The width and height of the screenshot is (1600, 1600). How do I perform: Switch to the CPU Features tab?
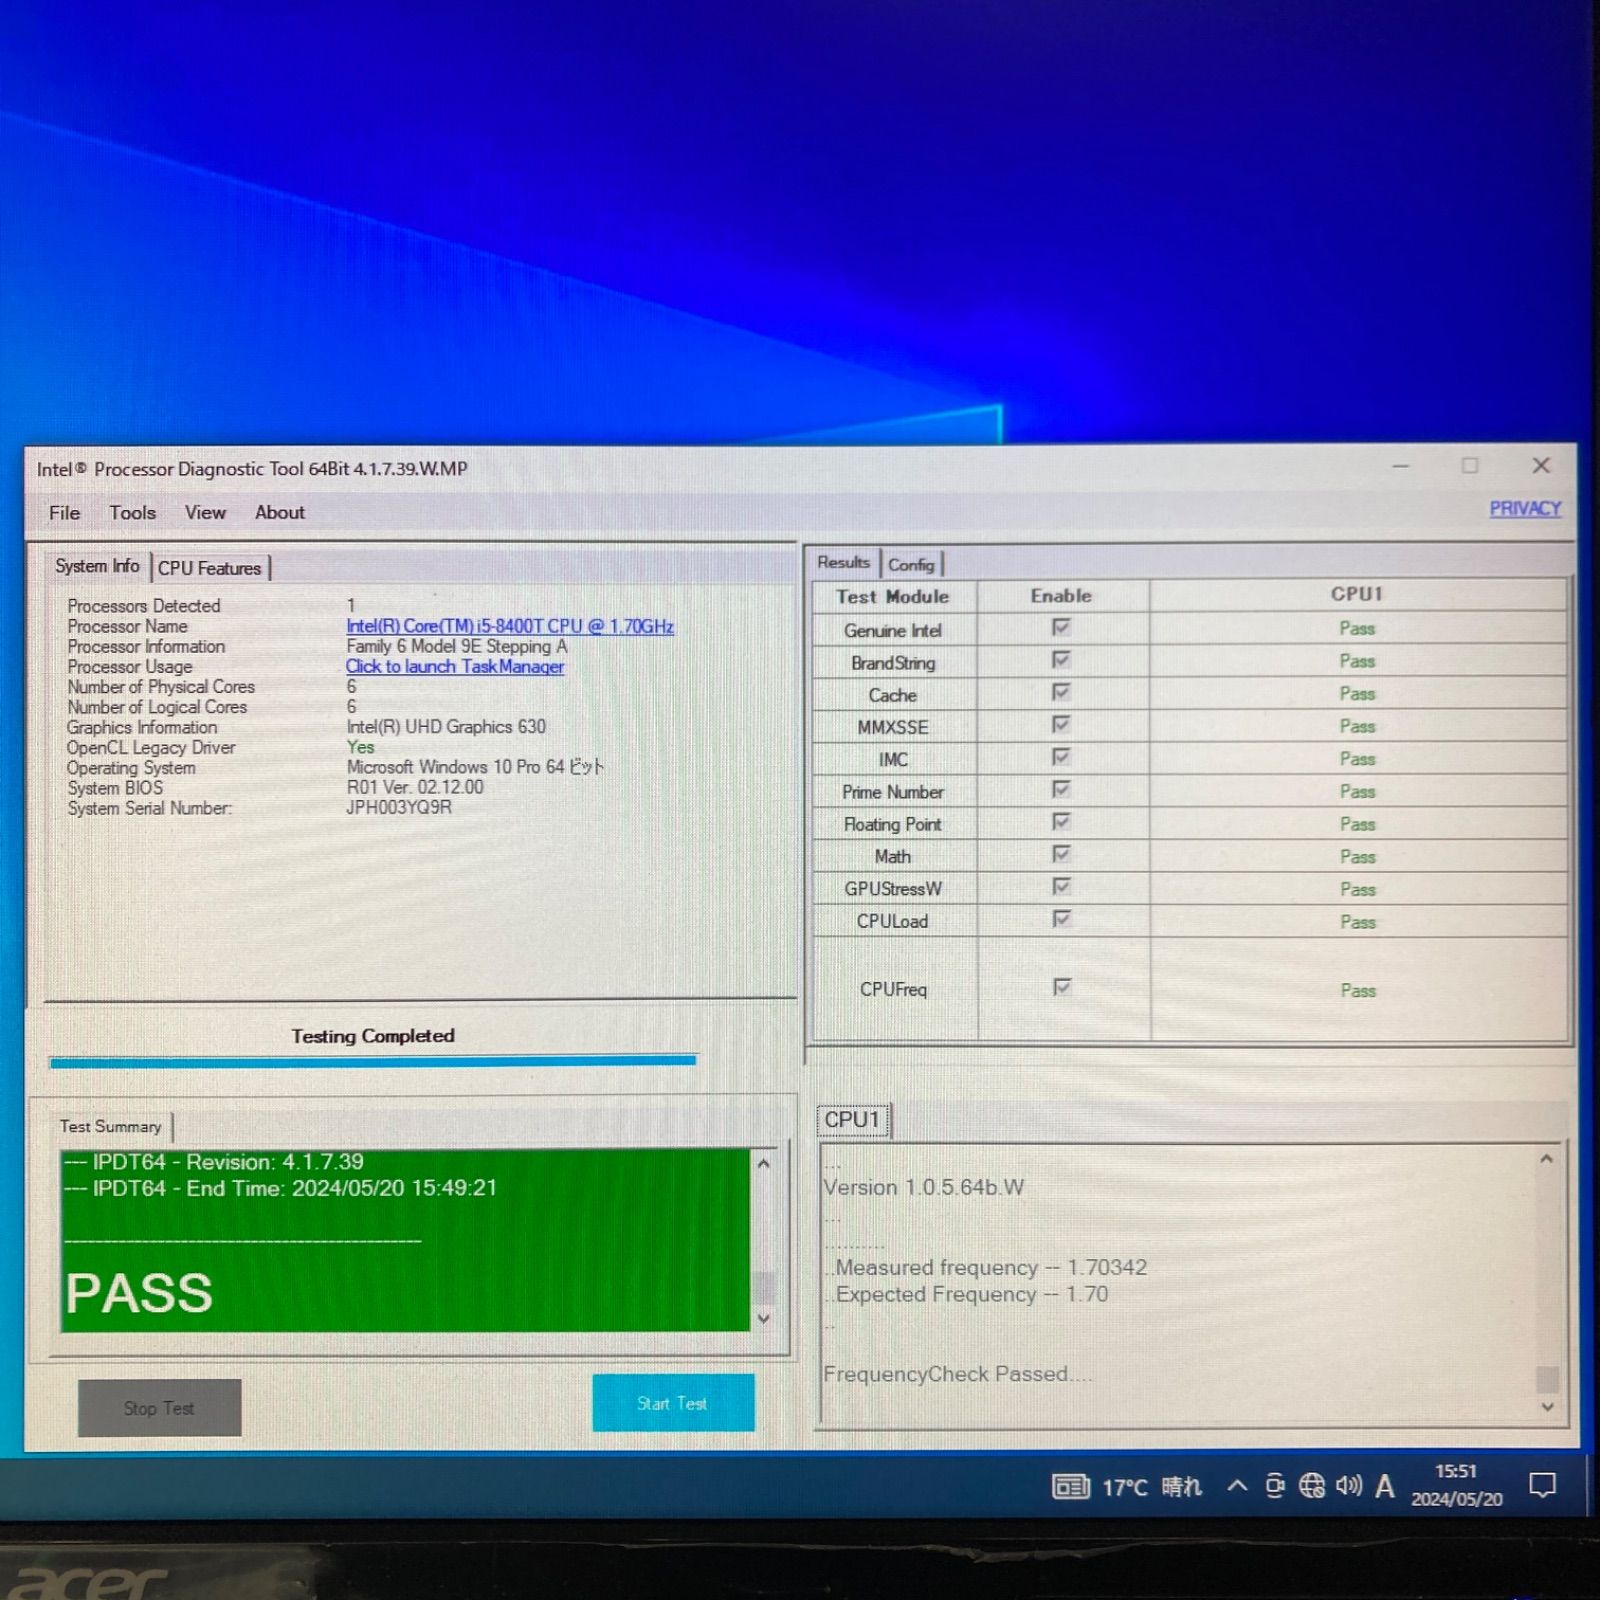pyautogui.click(x=209, y=568)
